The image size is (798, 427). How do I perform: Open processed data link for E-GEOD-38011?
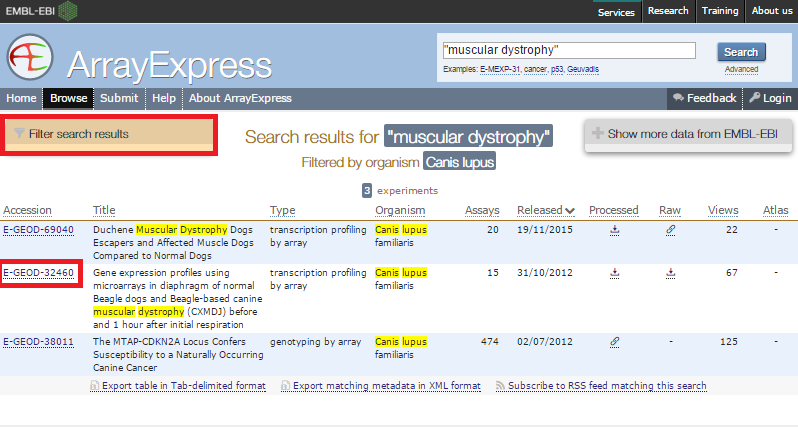click(614, 342)
